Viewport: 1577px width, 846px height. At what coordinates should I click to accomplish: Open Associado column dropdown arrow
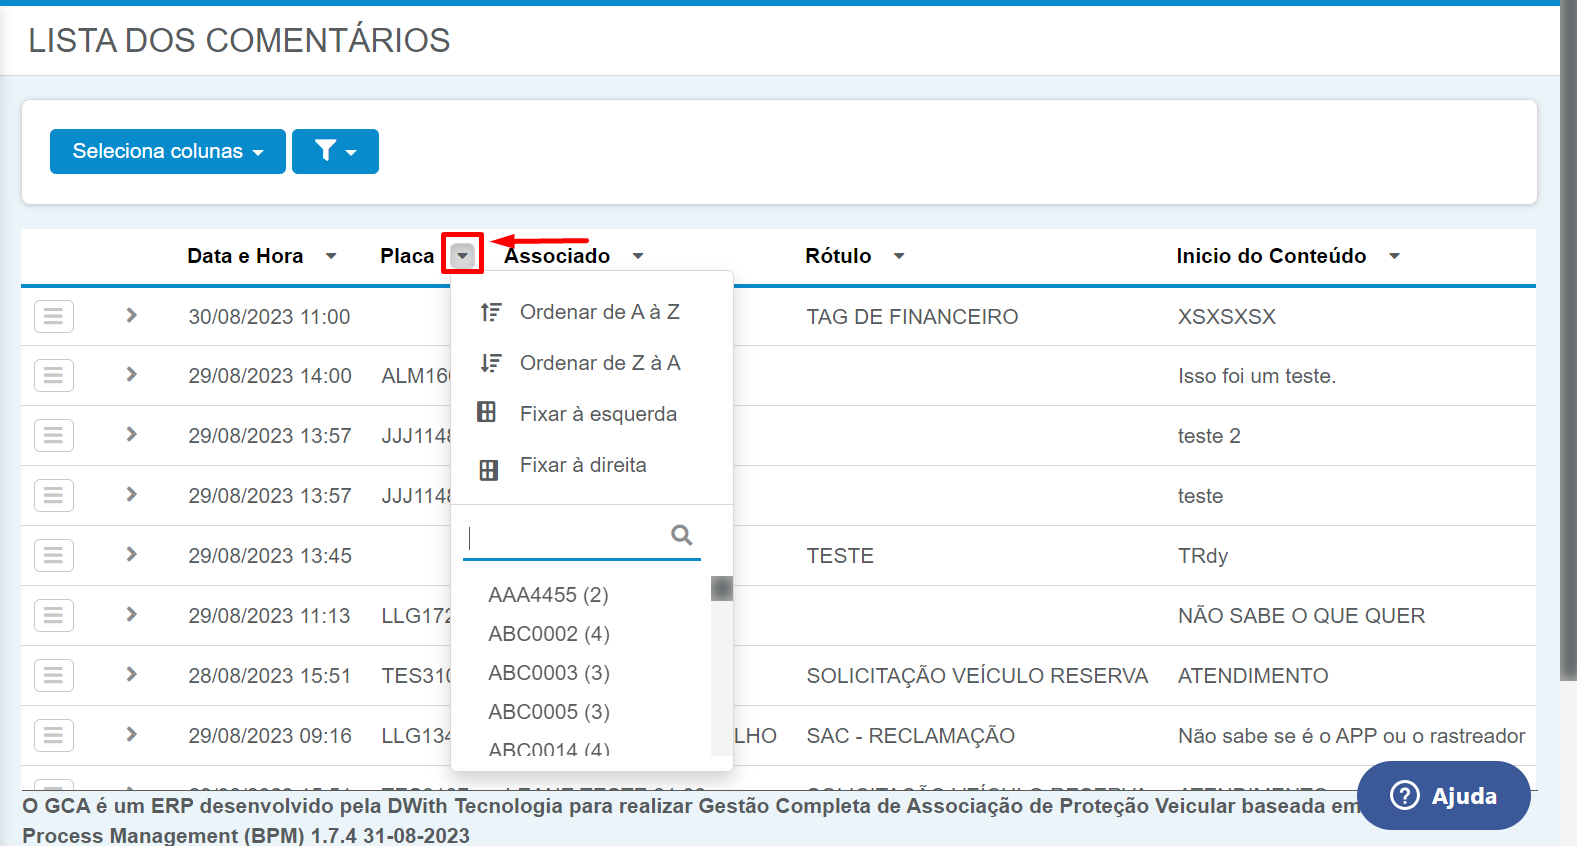coord(638,256)
